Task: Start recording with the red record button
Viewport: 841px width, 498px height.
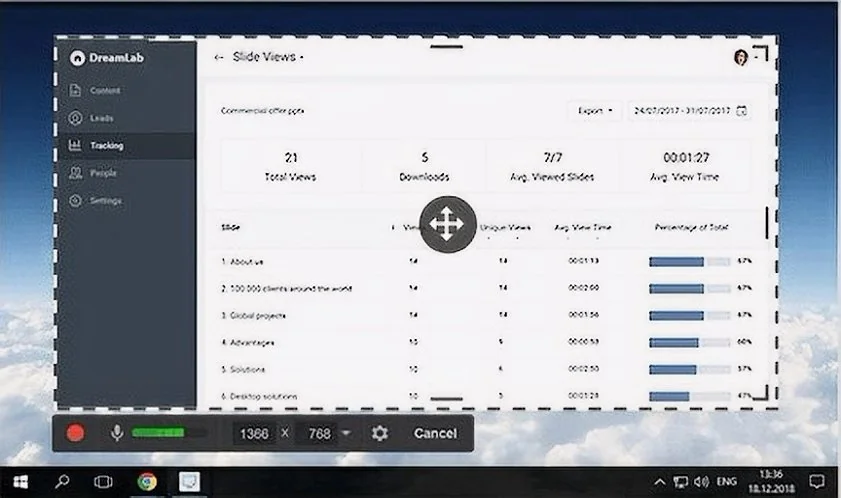Action: tap(76, 433)
